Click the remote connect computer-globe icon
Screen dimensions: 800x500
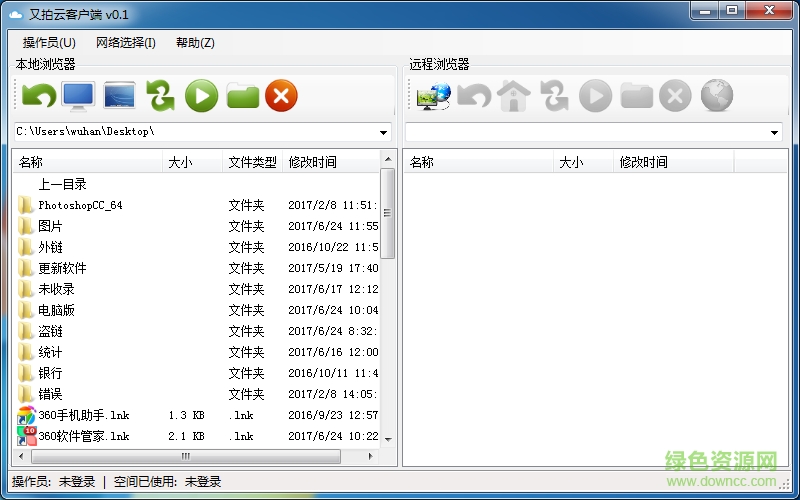(434, 95)
